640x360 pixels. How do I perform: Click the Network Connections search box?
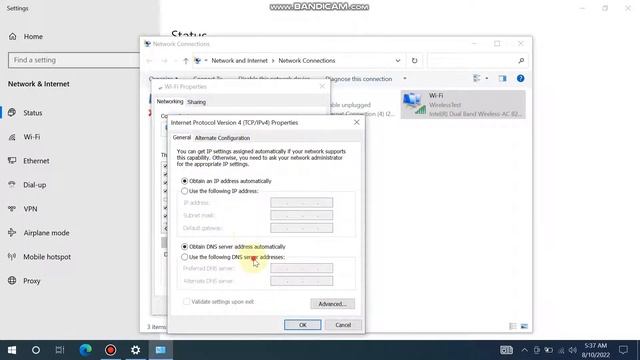(x=478, y=60)
